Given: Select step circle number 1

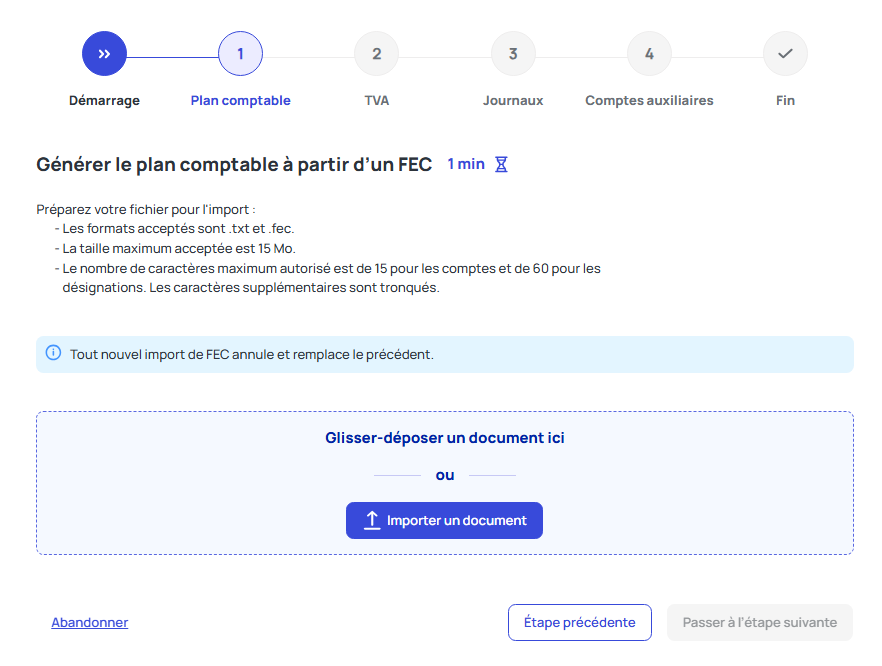Looking at the screenshot, I should (240, 54).
